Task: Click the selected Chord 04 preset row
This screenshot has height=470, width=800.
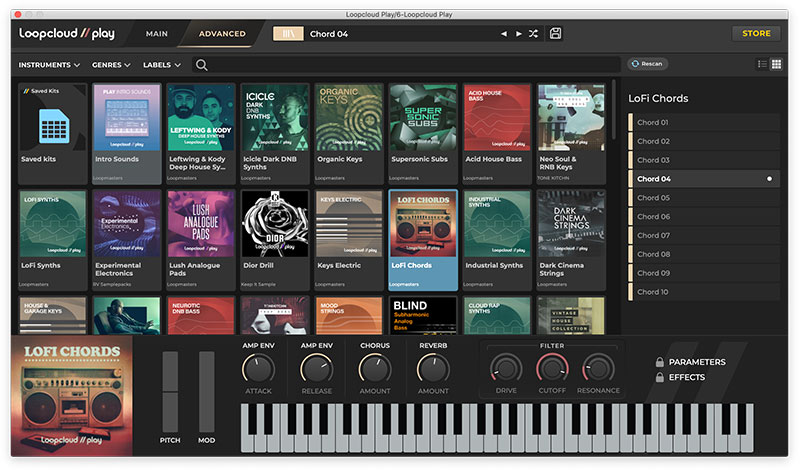Action: coord(704,179)
